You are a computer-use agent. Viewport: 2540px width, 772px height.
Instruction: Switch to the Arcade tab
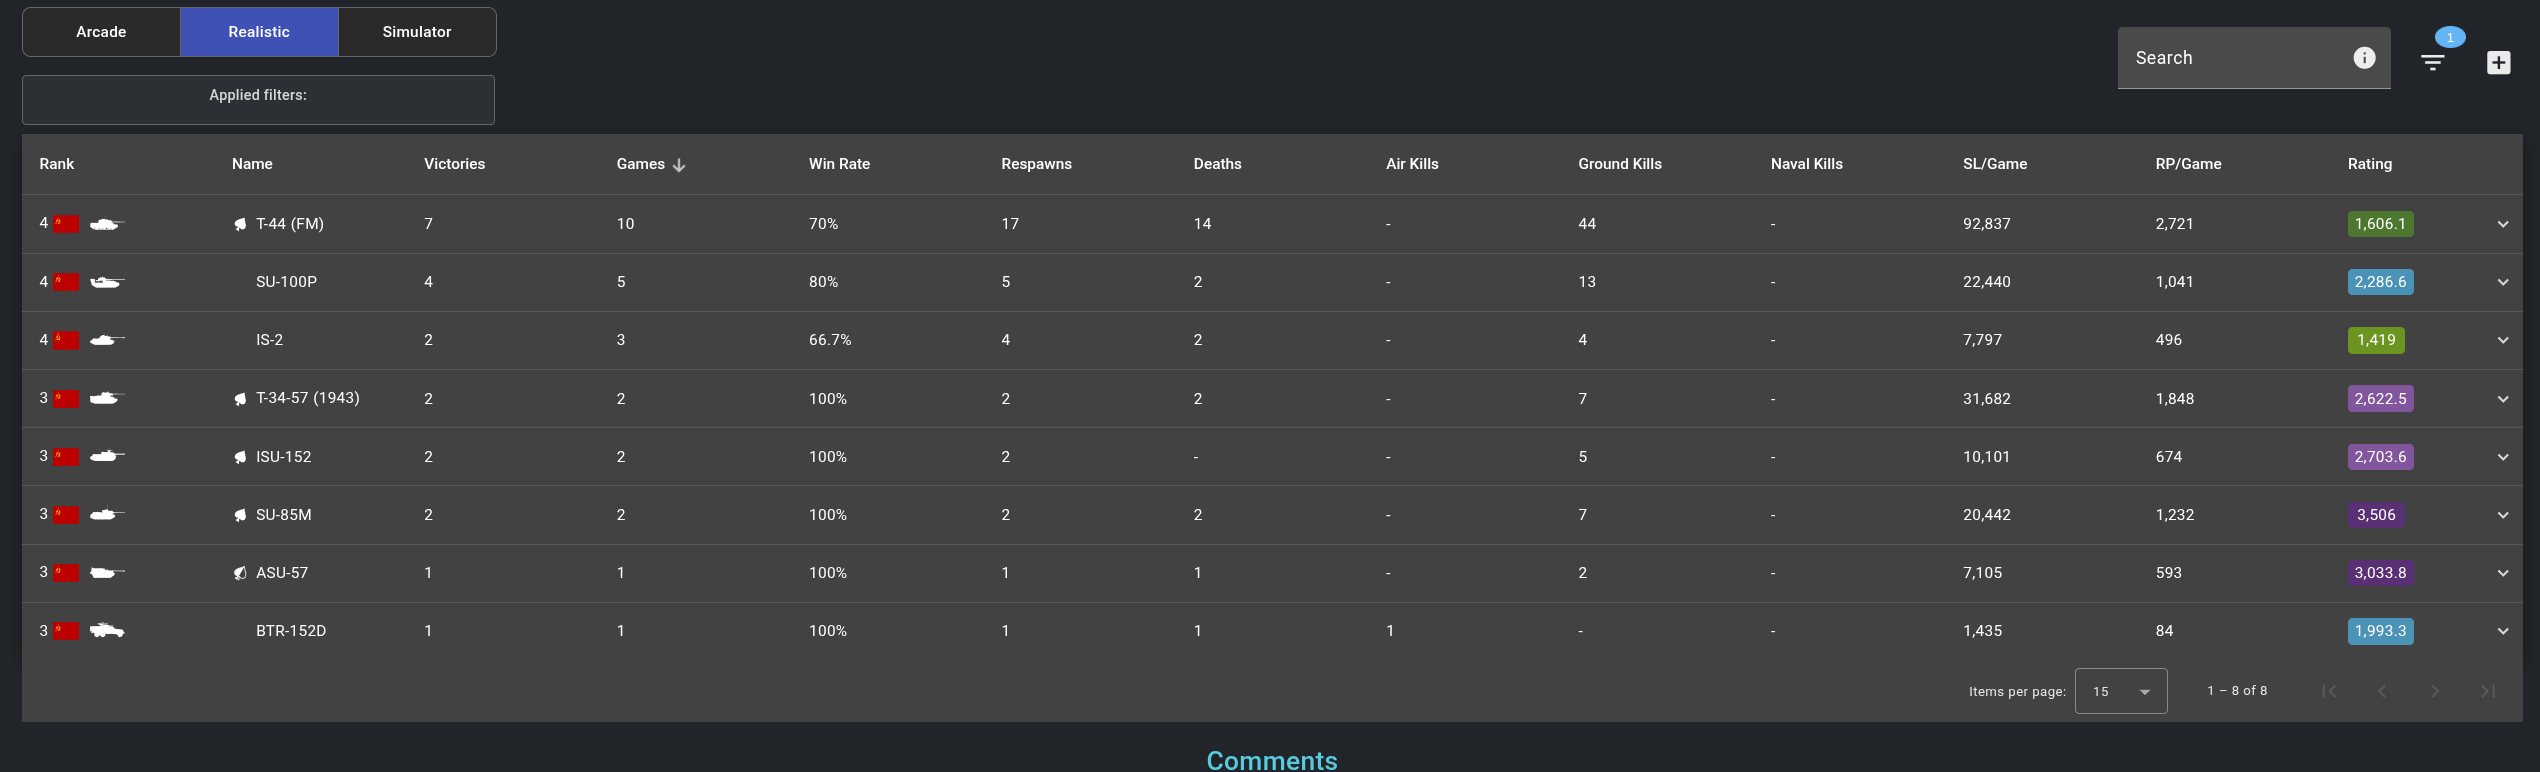101,32
